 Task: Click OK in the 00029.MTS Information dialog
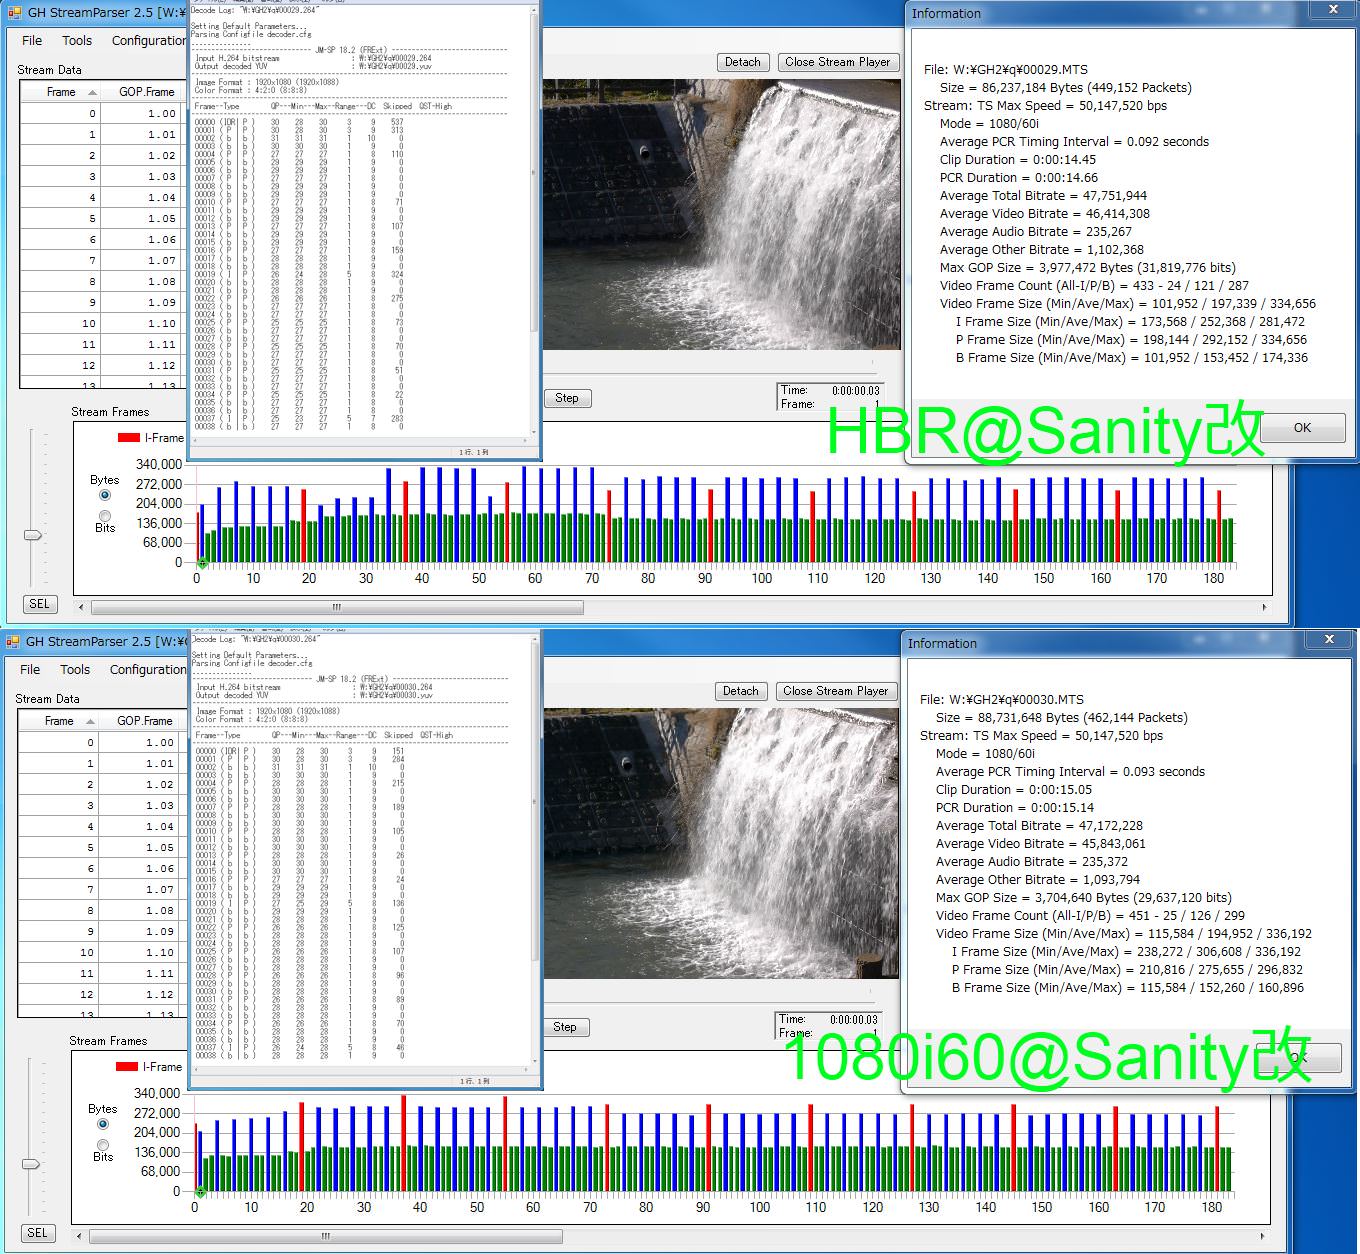tap(1301, 428)
